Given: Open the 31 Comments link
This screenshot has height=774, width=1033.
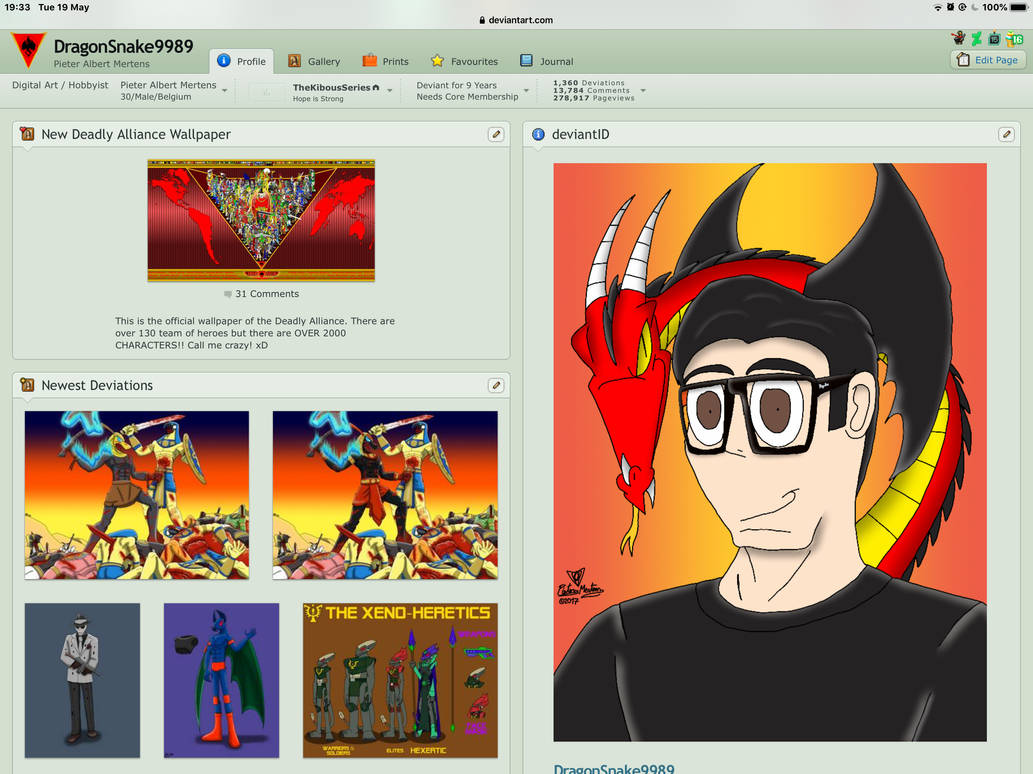Looking at the screenshot, I should 267,294.
